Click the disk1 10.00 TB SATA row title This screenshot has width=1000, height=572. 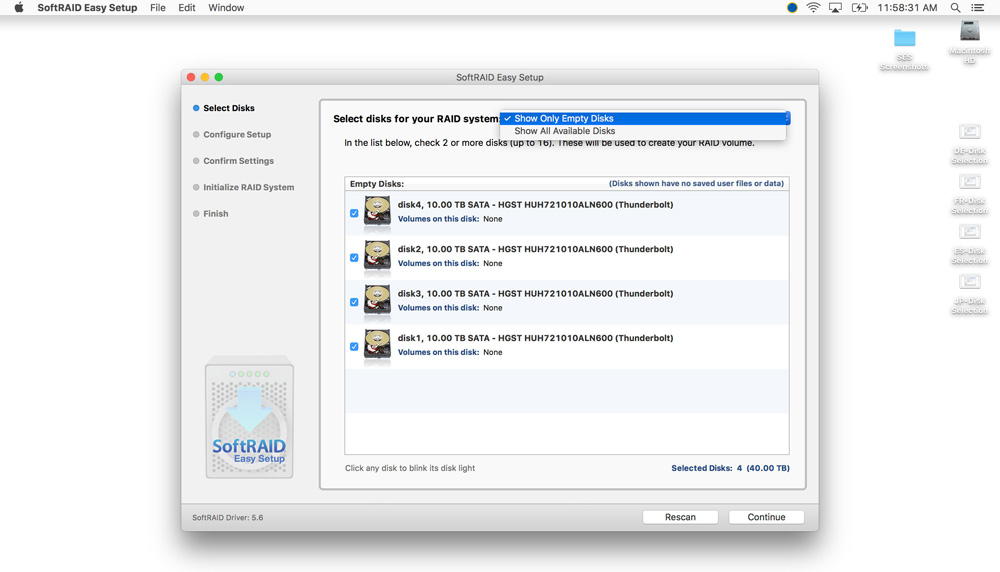click(535, 338)
